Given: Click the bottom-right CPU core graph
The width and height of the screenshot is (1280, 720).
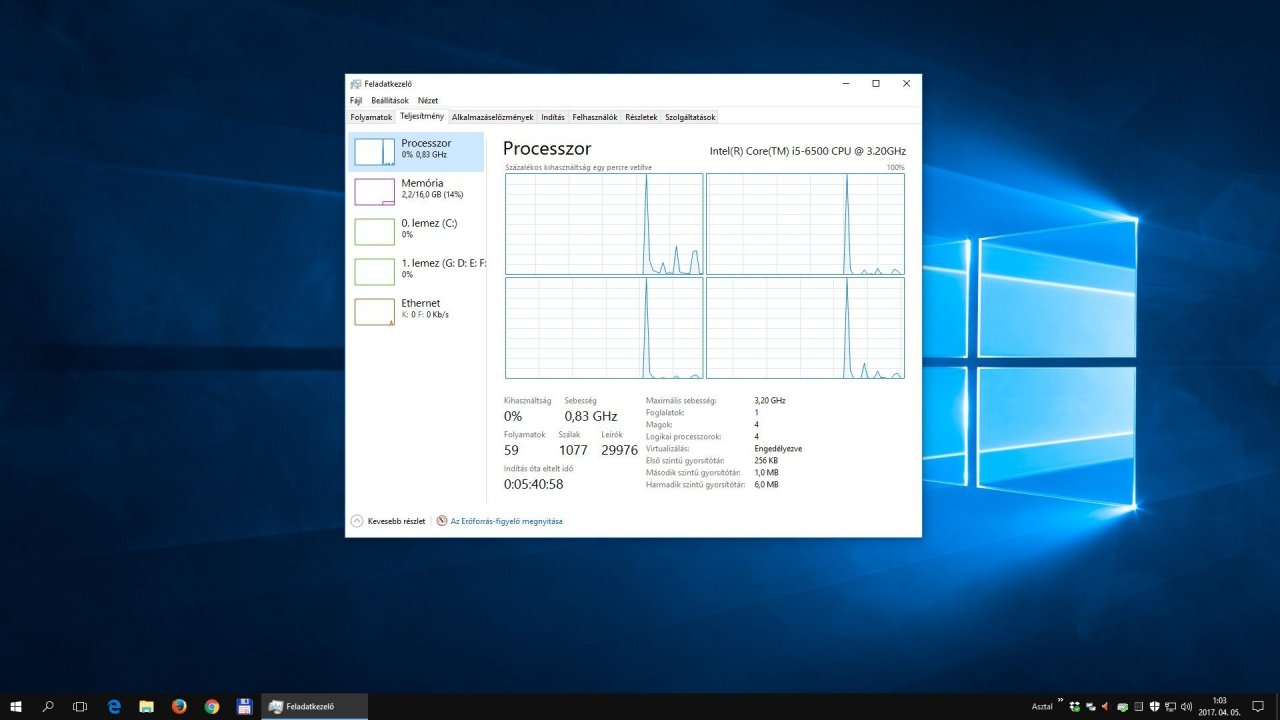Looking at the screenshot, I should pos(805,328).
